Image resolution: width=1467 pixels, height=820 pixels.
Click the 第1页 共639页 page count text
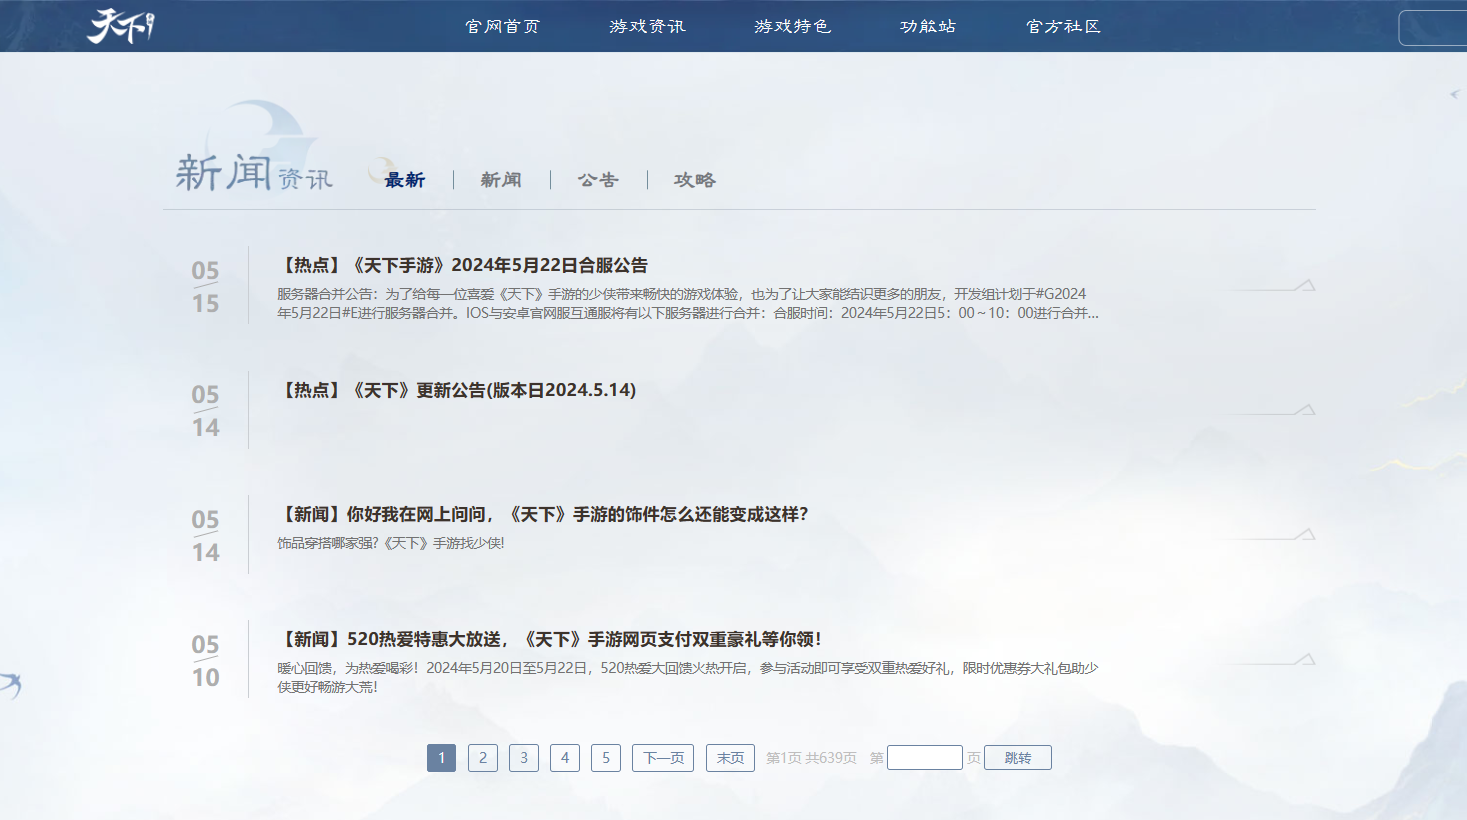pos(811,758)
